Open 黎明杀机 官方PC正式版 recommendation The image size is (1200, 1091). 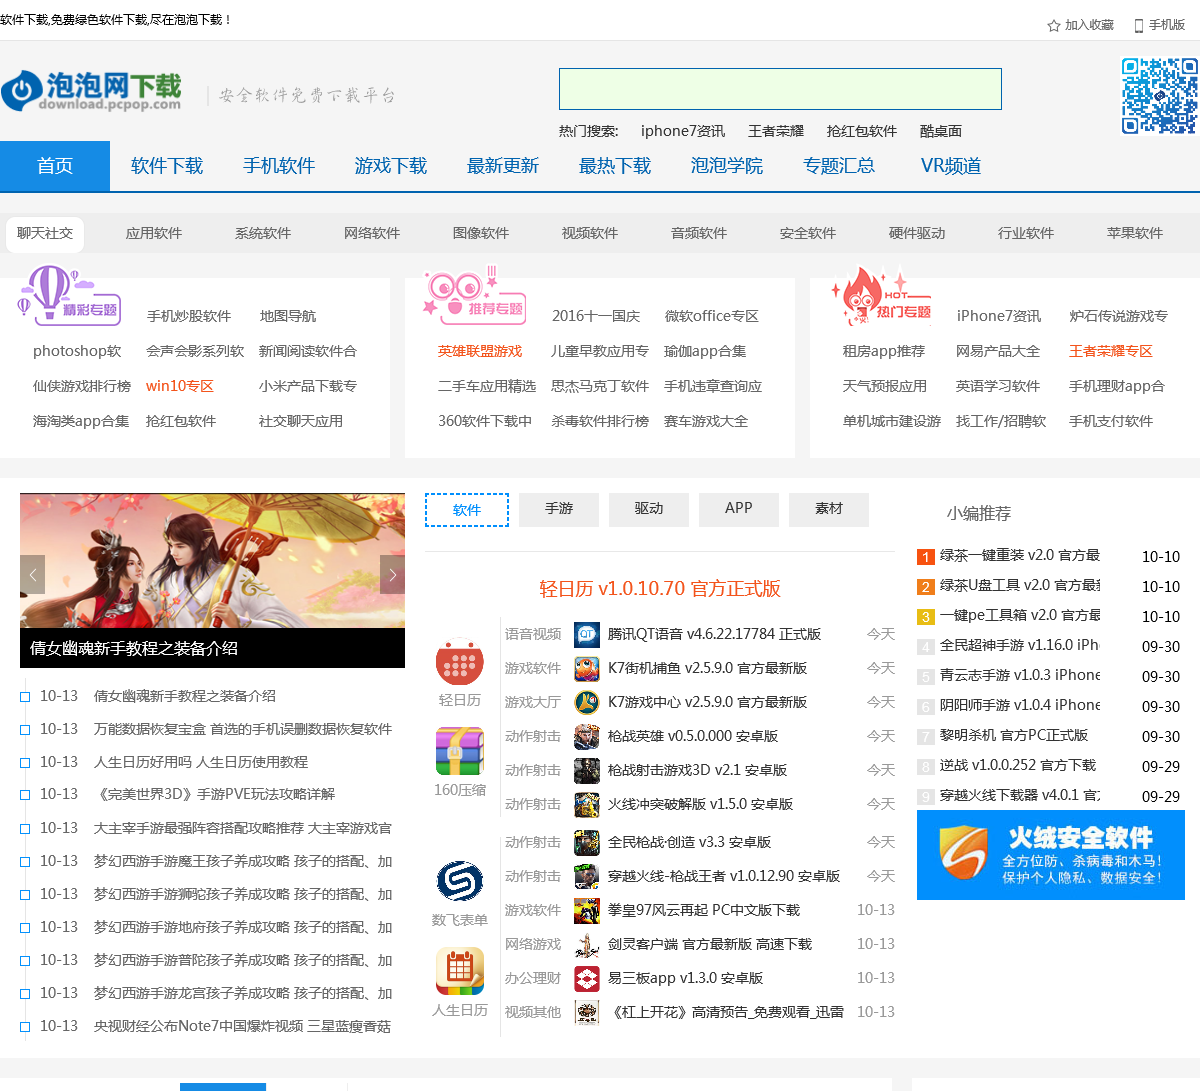coord(1014,735)
